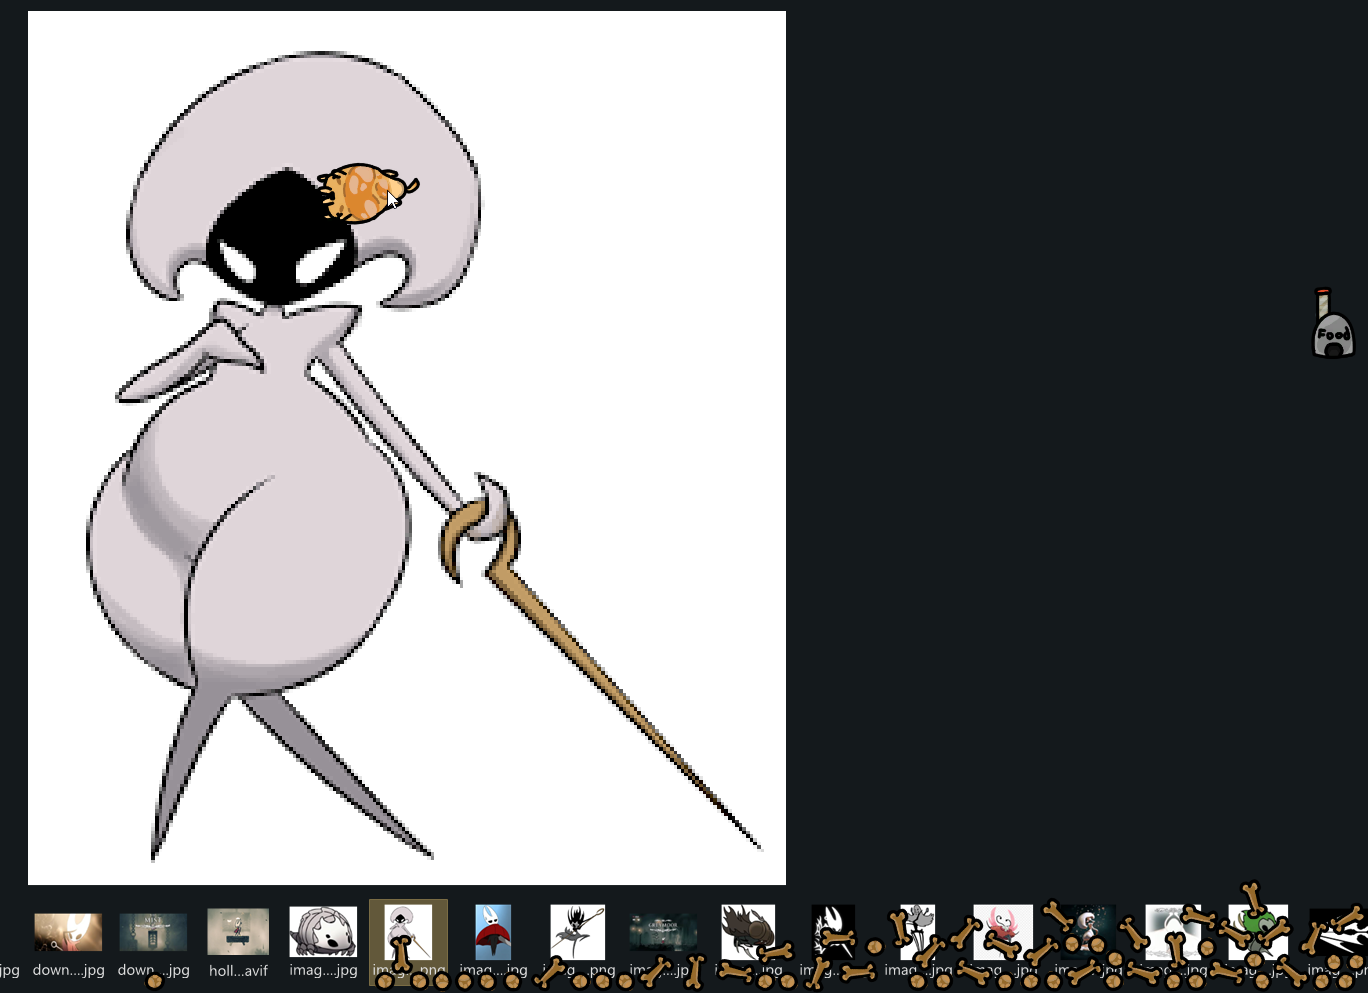Select the Greymoor dark scene thumbnail
1368x993 pixels.
pyautogui.click(x=663, y=932)
